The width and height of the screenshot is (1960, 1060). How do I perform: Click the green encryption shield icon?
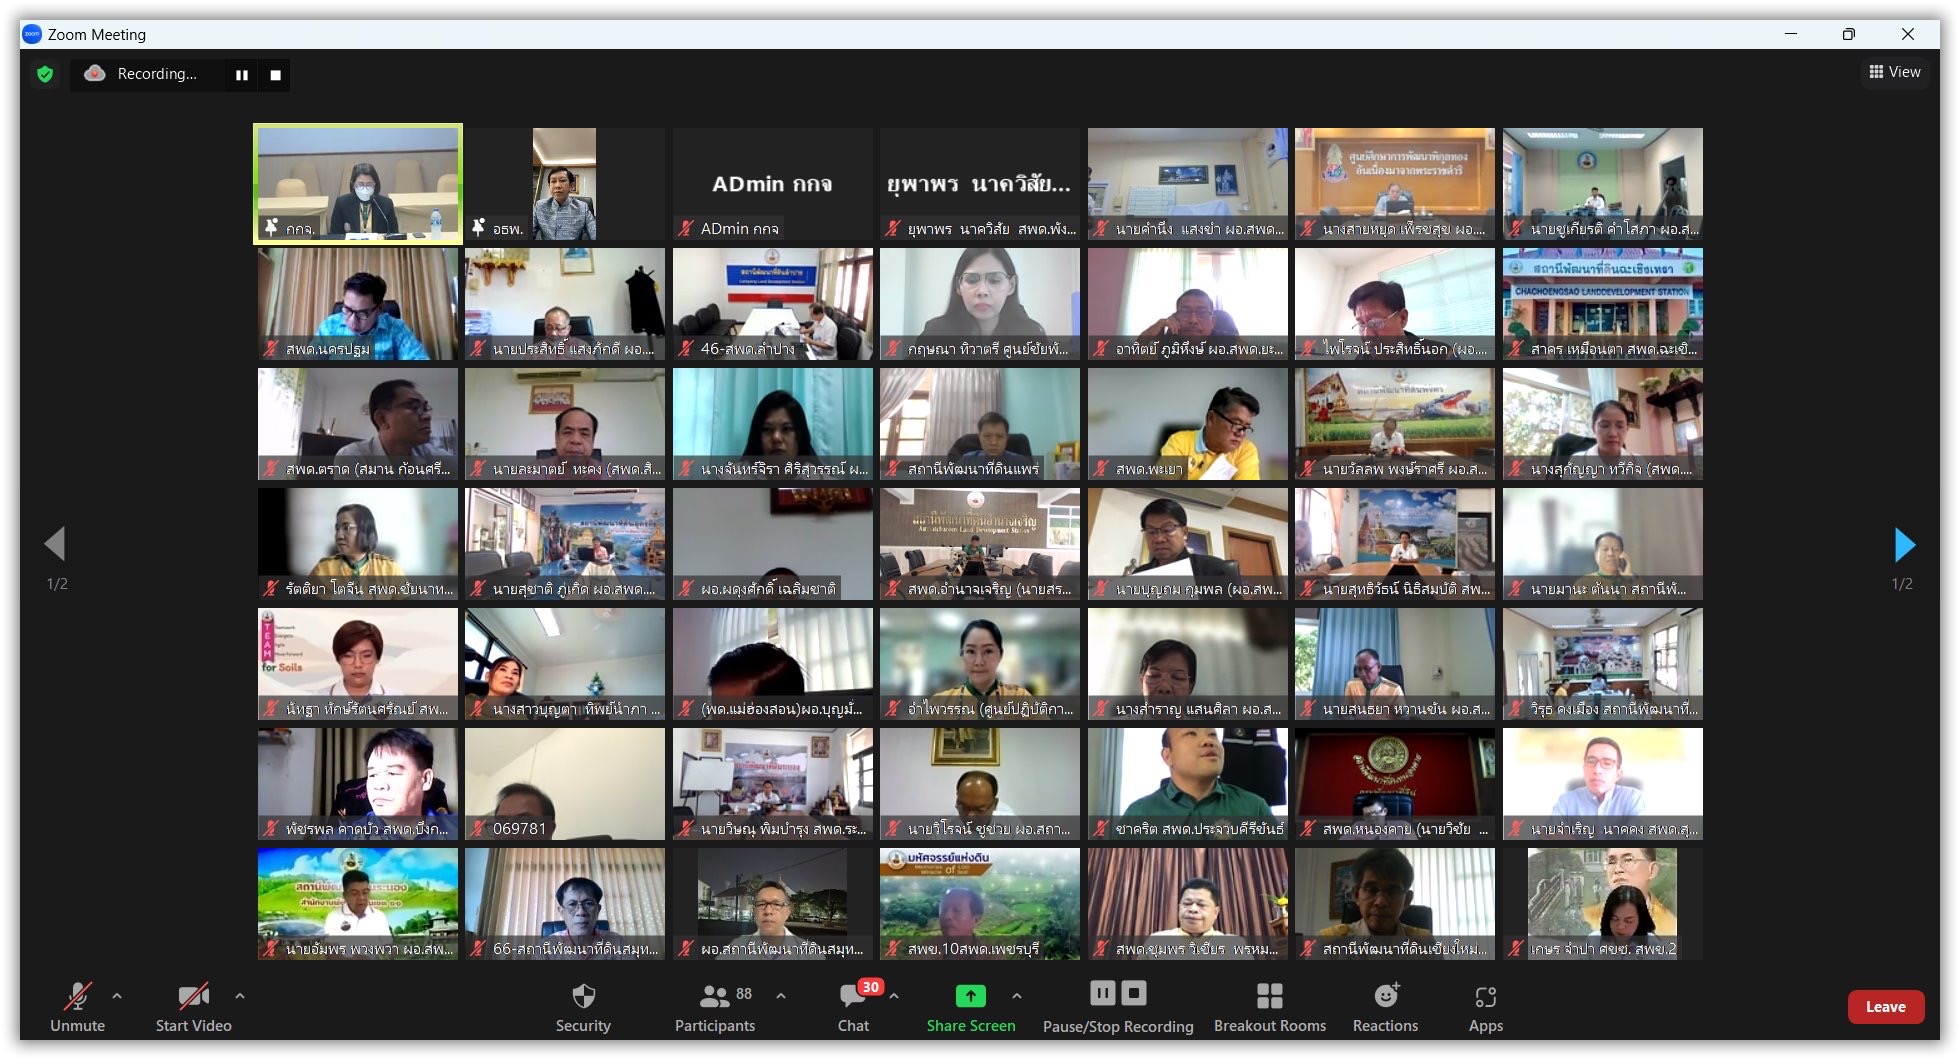[45, 74]
